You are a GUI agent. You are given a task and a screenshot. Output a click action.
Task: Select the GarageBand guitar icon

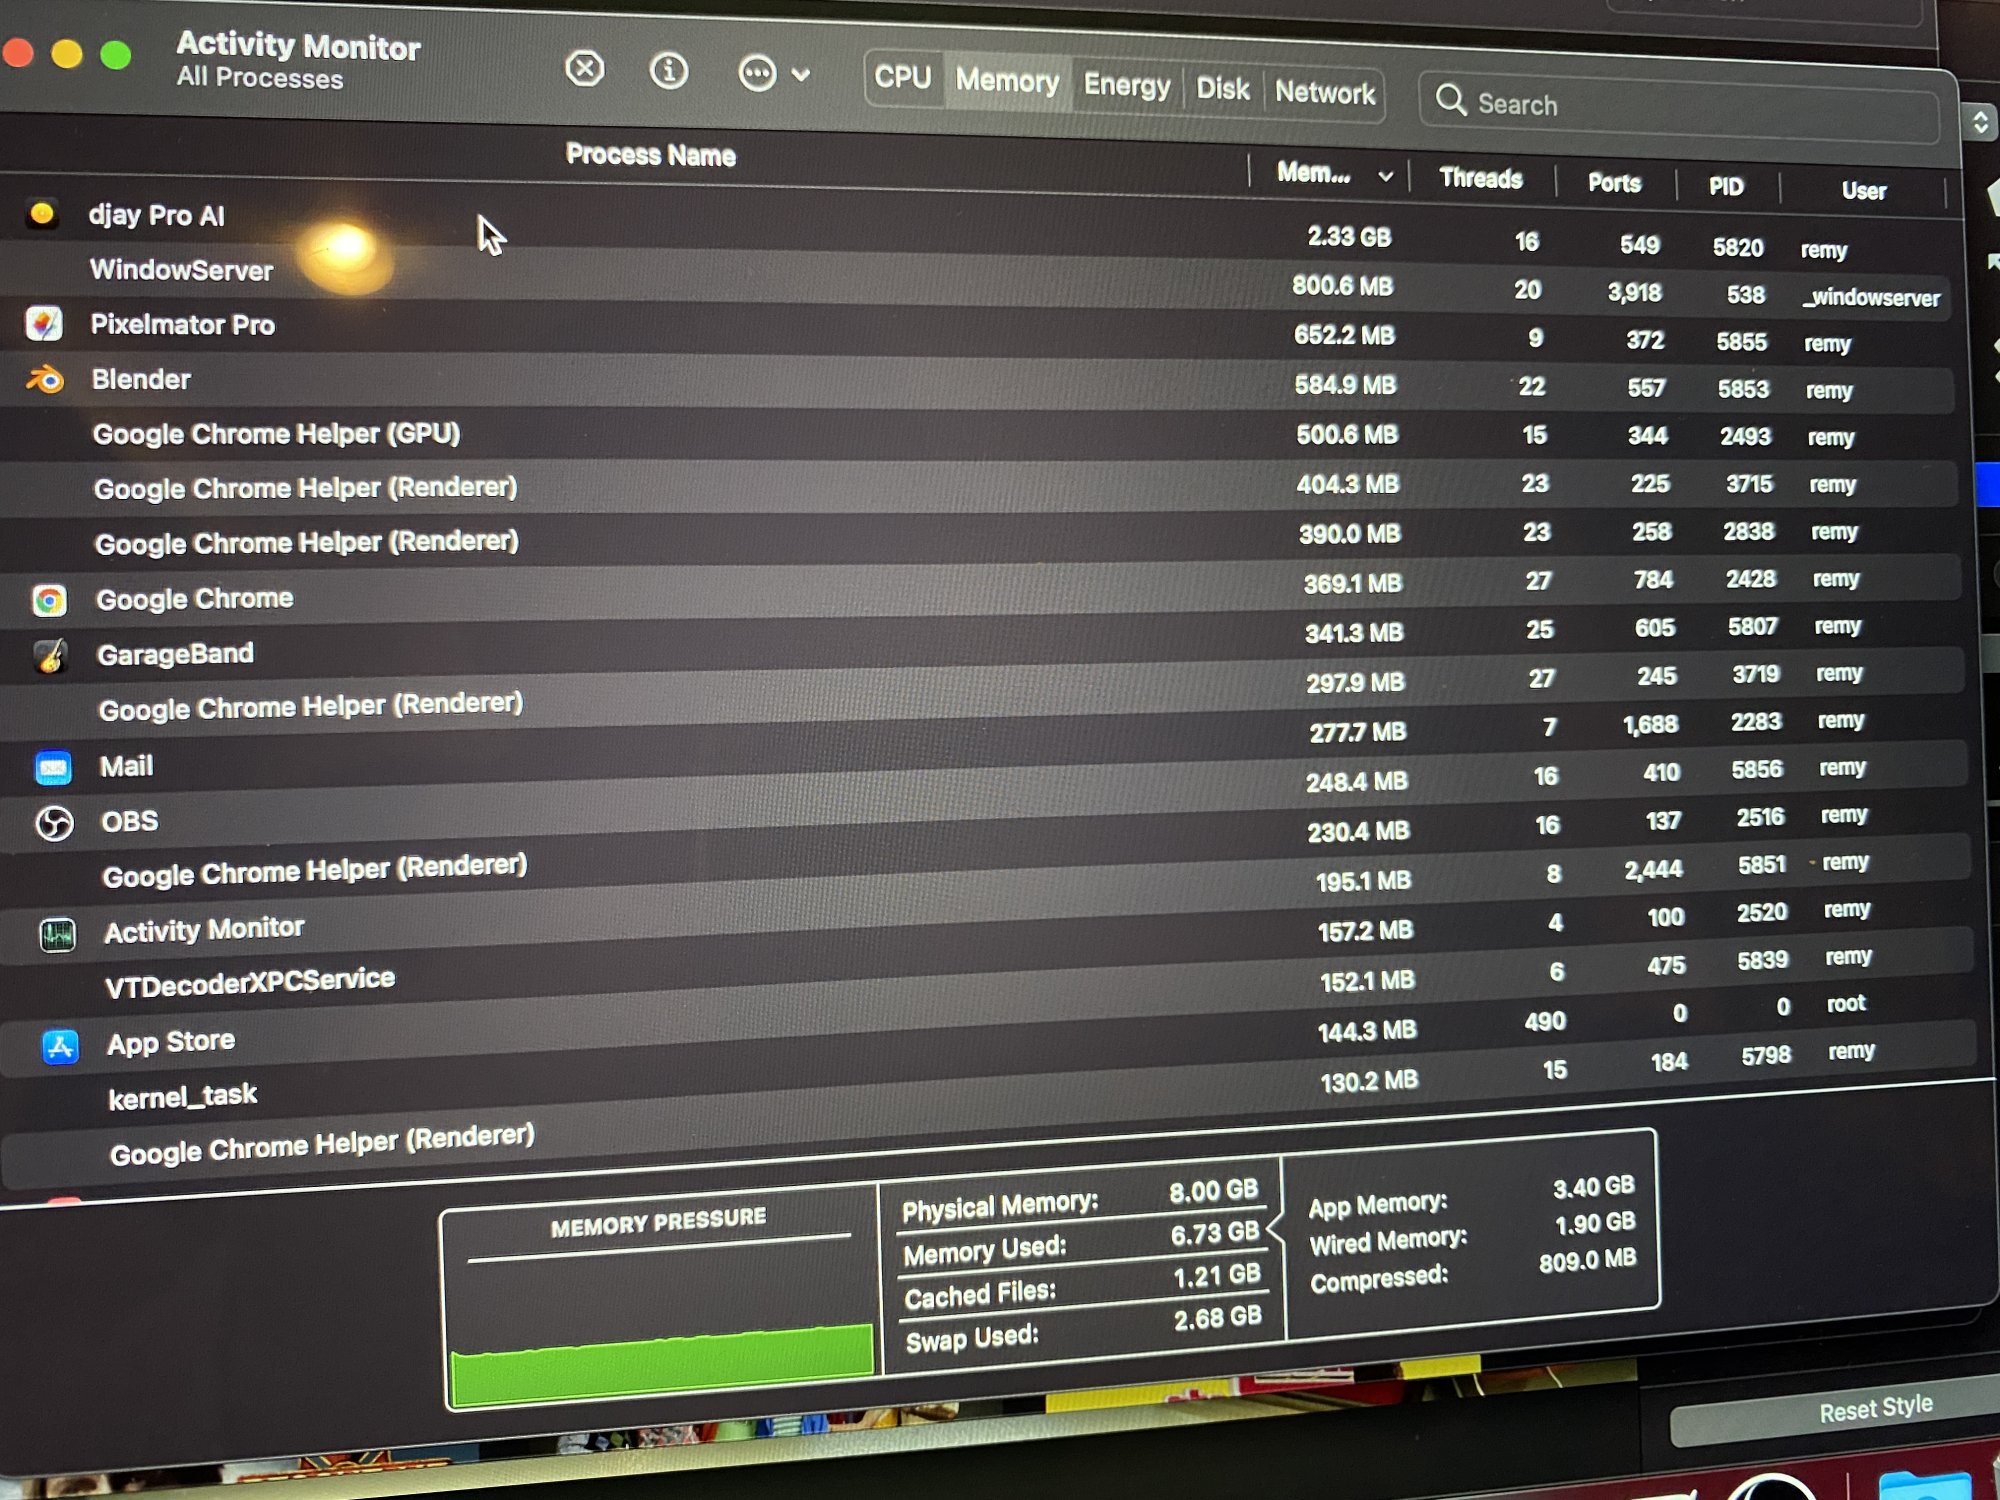(51, 657)
